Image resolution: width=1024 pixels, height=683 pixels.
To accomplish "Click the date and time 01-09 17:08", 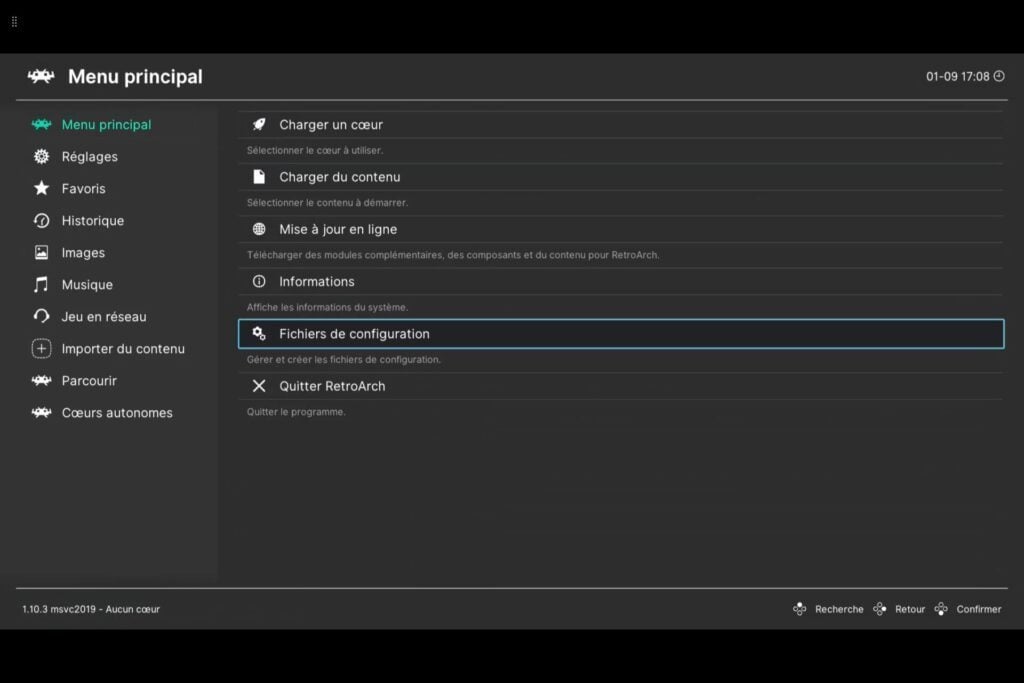I will coord(957,76).
